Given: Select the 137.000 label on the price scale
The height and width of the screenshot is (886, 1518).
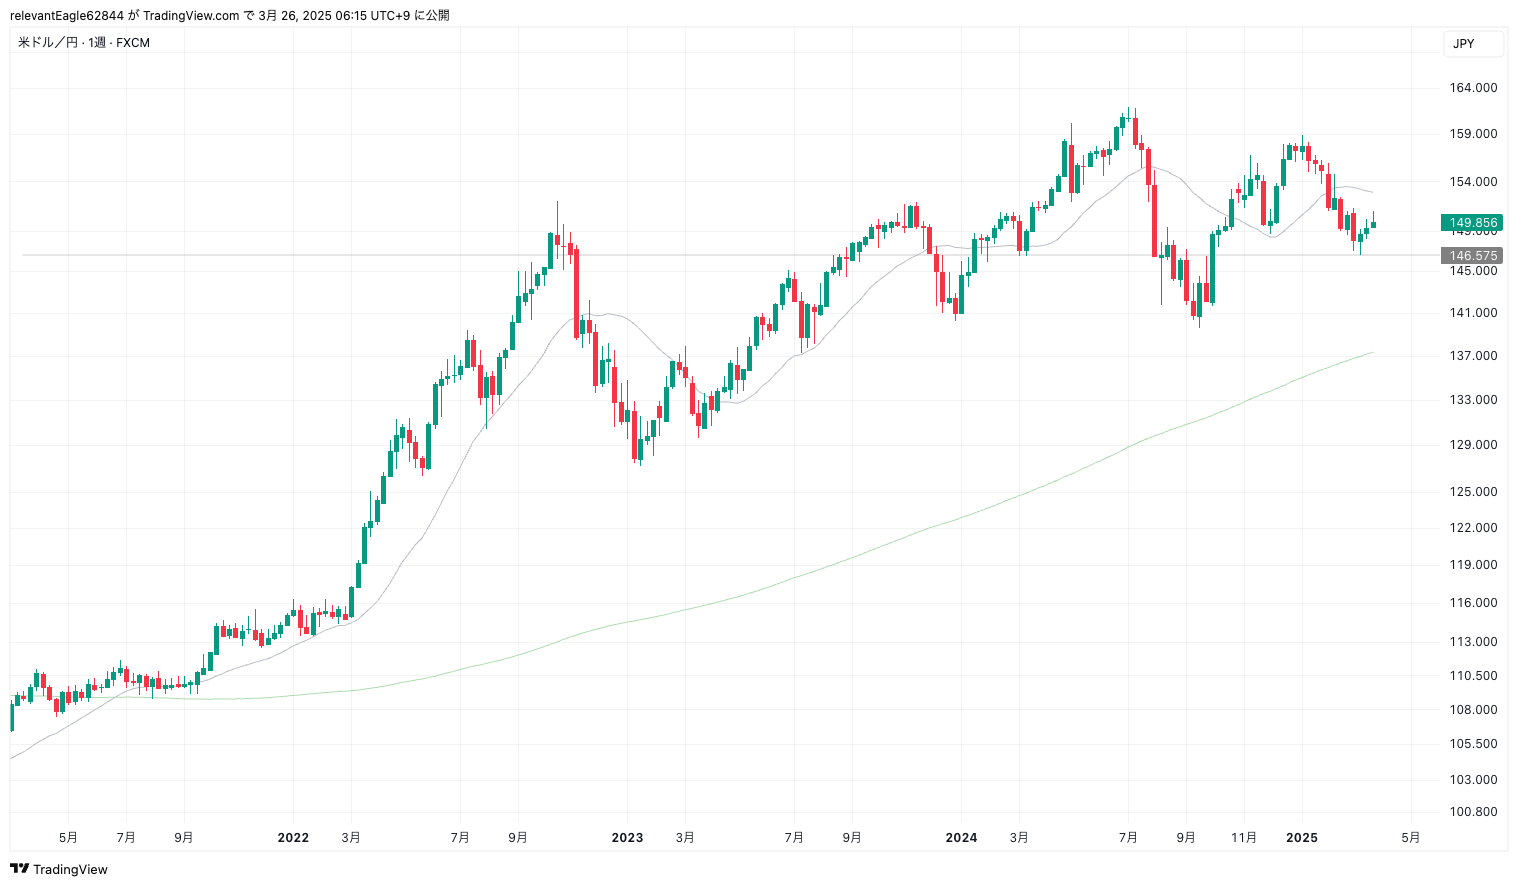Looking at the screenshot, I should click(x=1473, y=356).
